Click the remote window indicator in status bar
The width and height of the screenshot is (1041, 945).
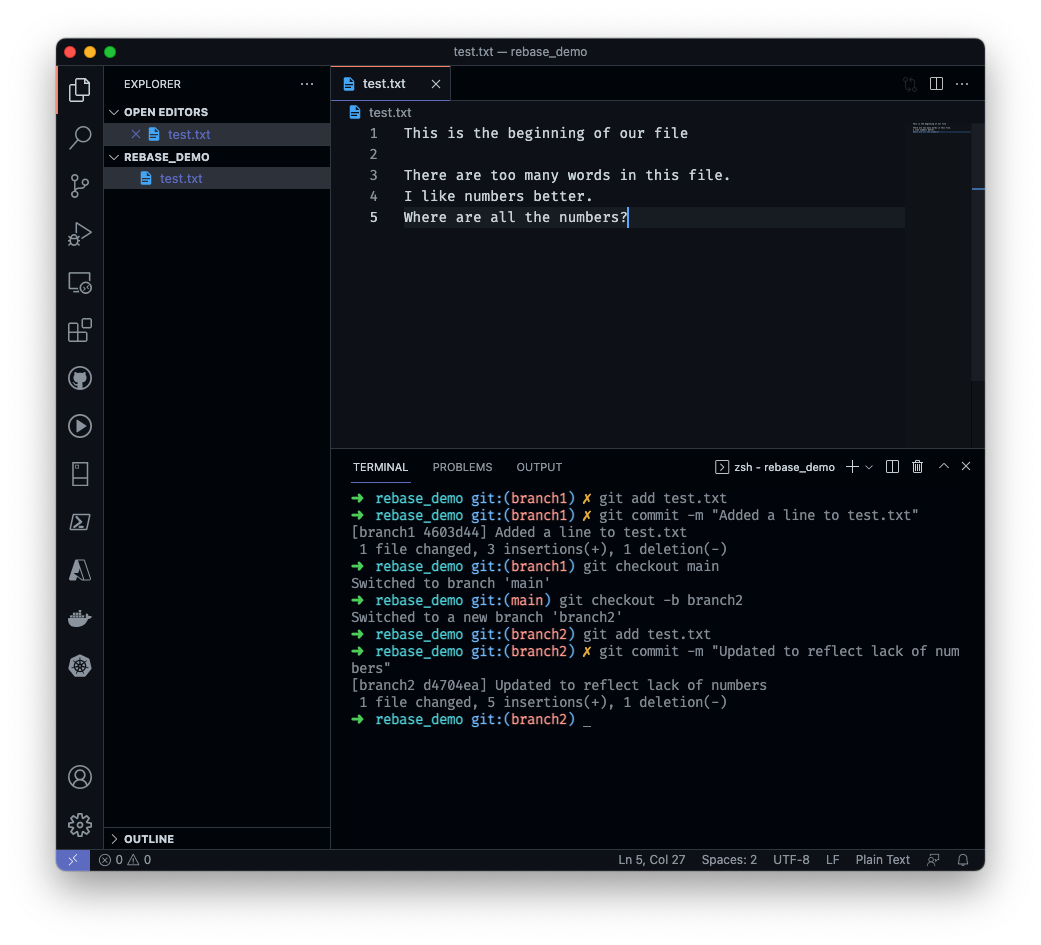[73, 860]
